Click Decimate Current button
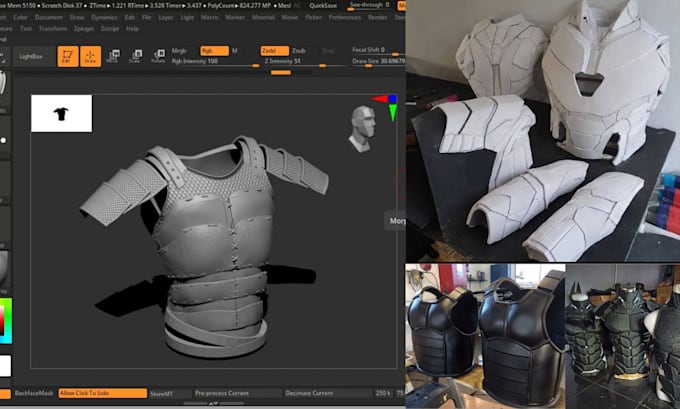The height and width of the screenshot is (409, 680). (x=327, y=393)
